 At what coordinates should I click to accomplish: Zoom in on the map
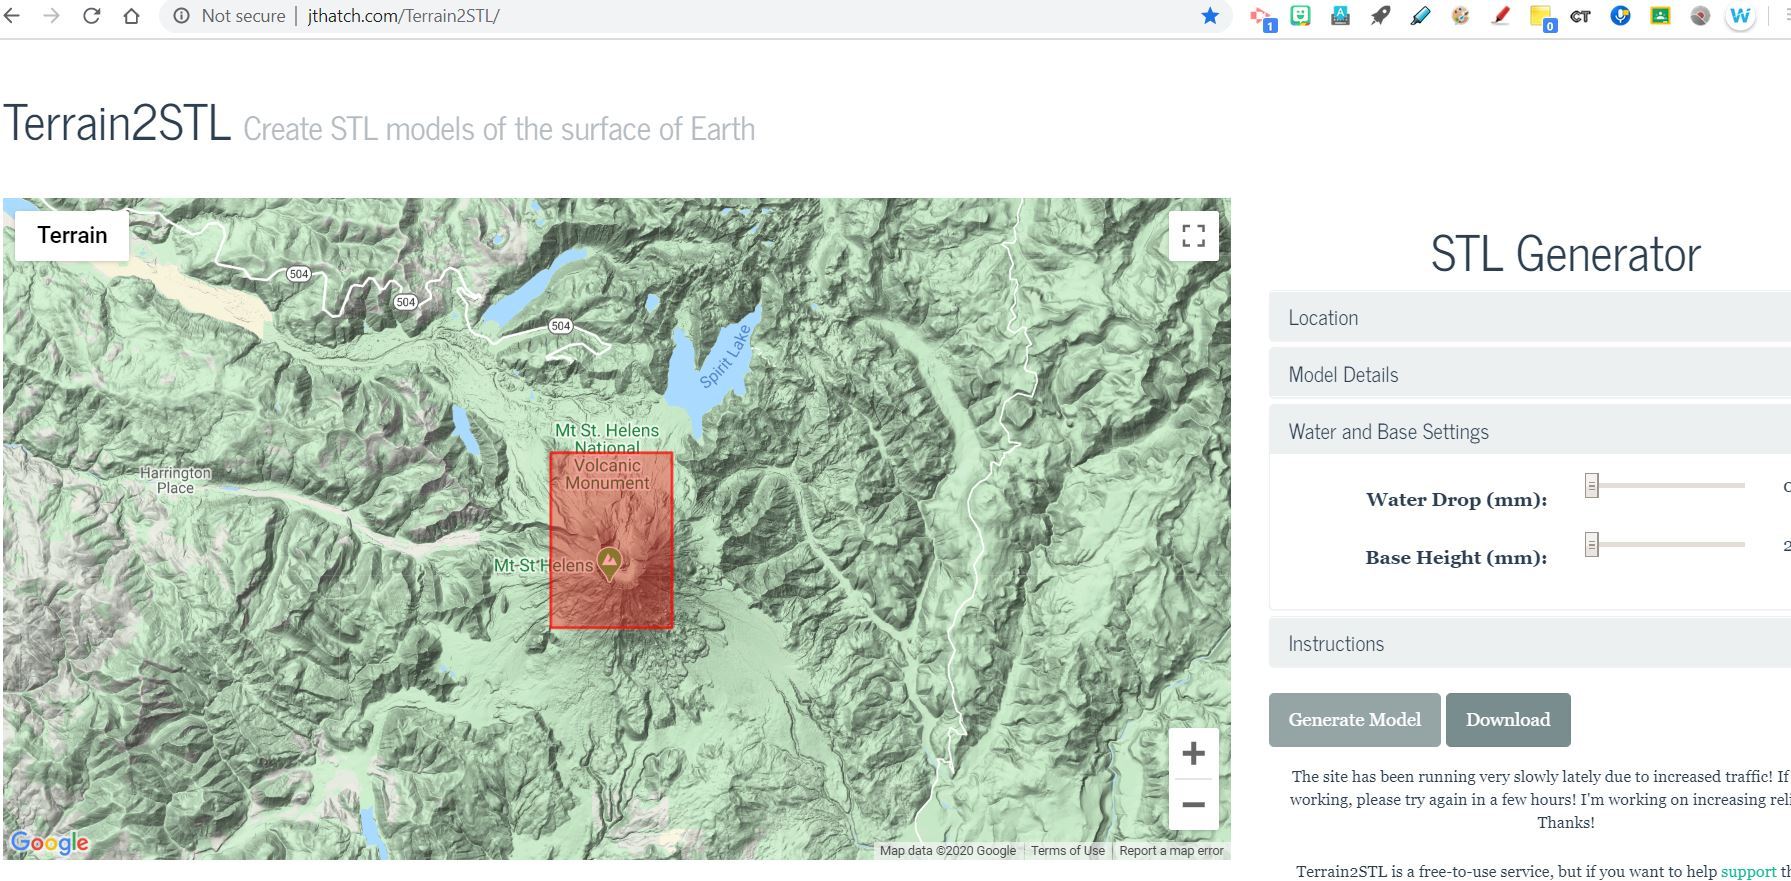[1193, 754]
